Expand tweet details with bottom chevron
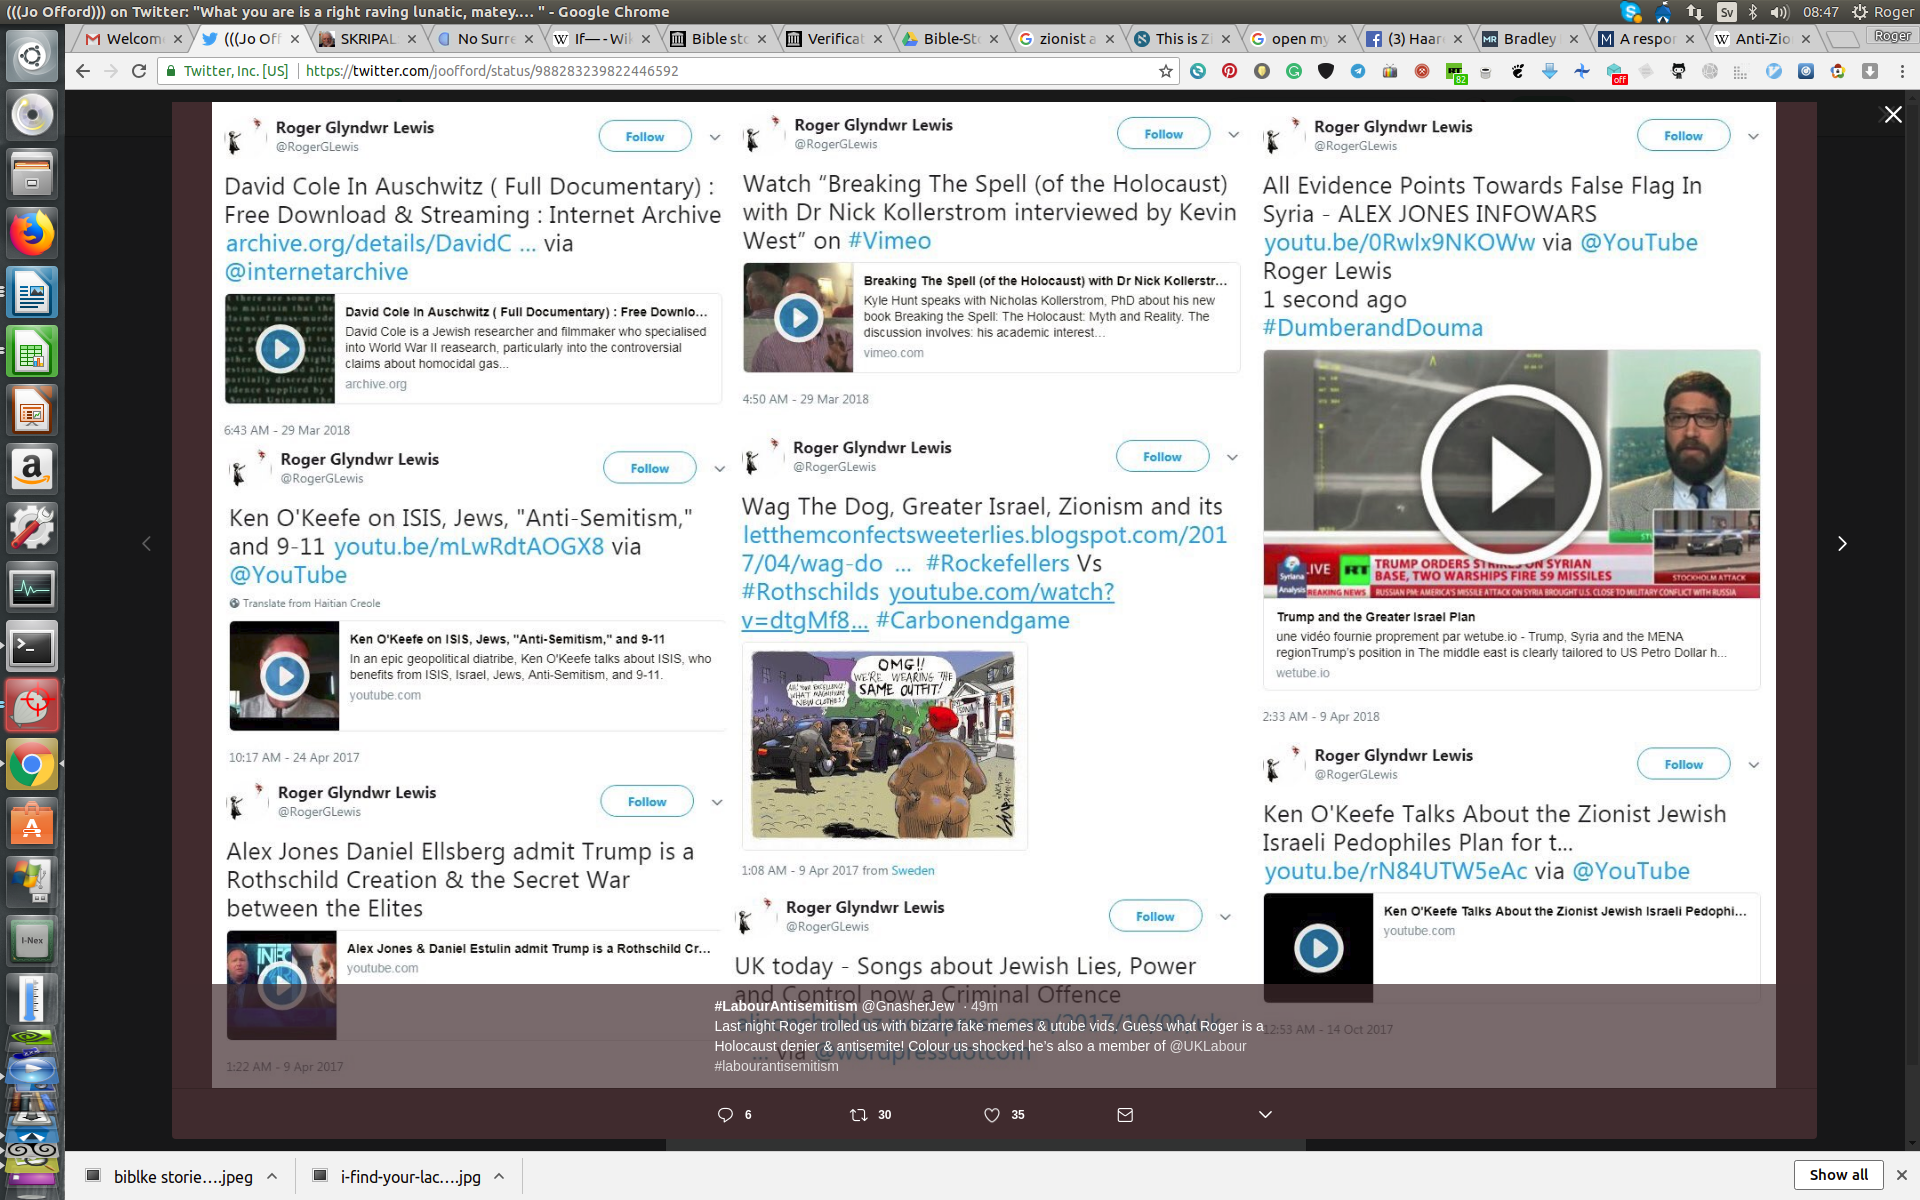This screenshot has width=1920, height=1200. (1265, 1114)
